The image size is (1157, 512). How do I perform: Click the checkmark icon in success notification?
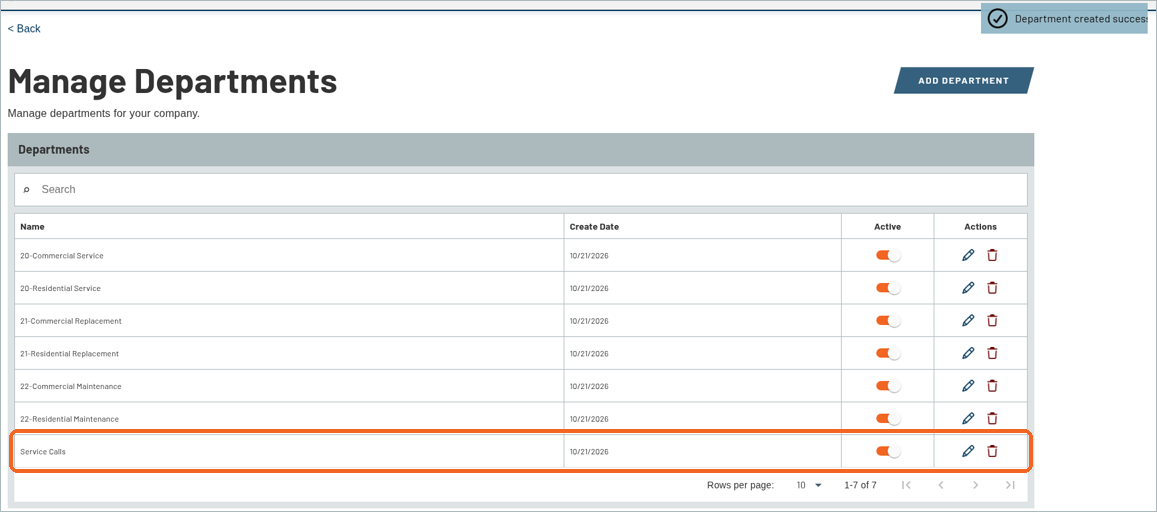tap(997, 18)
